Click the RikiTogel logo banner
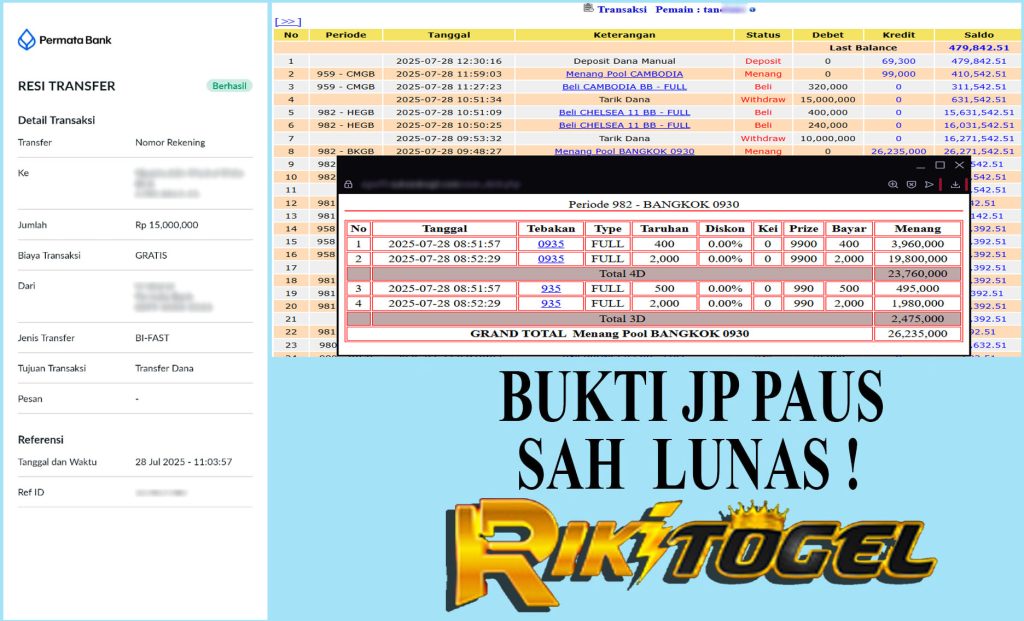This screenshot has width=1024, height=621. coord(690,553)
